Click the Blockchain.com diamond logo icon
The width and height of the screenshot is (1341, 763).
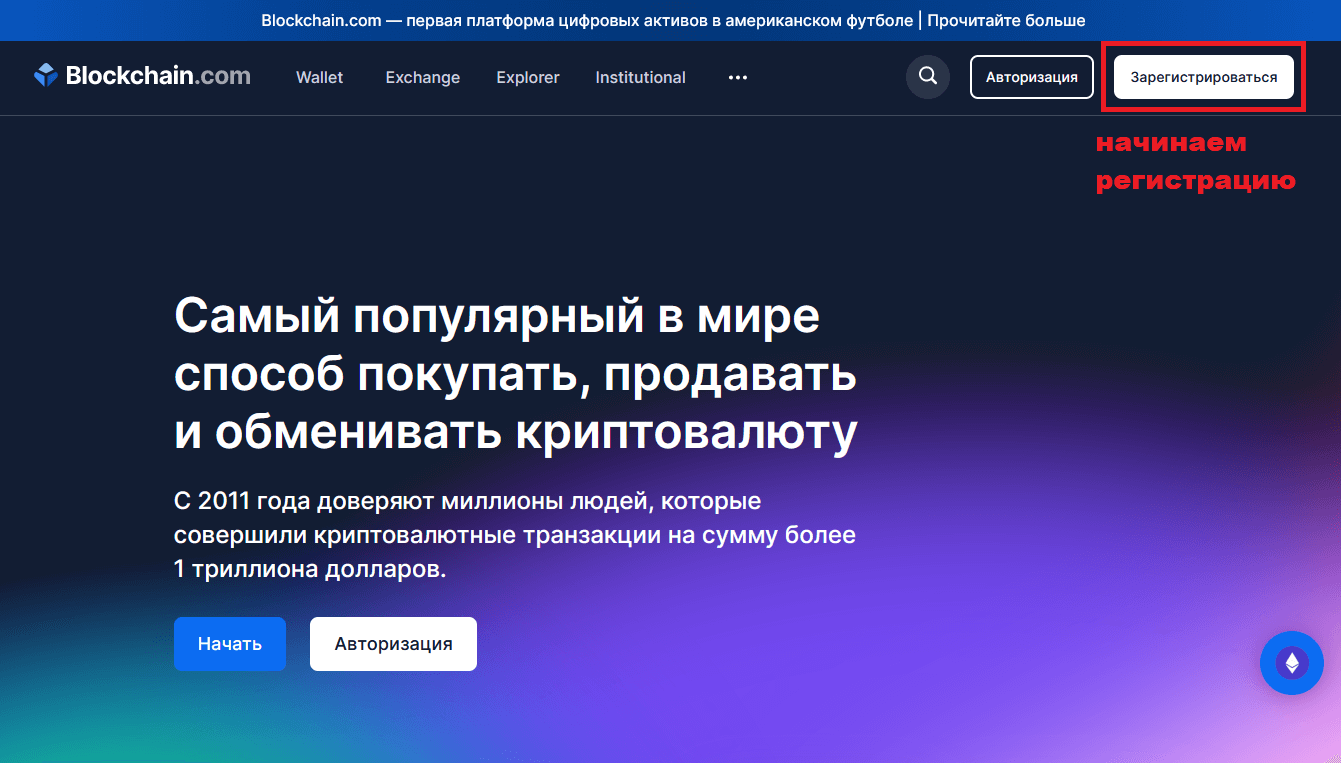click(x=46, y=76)
